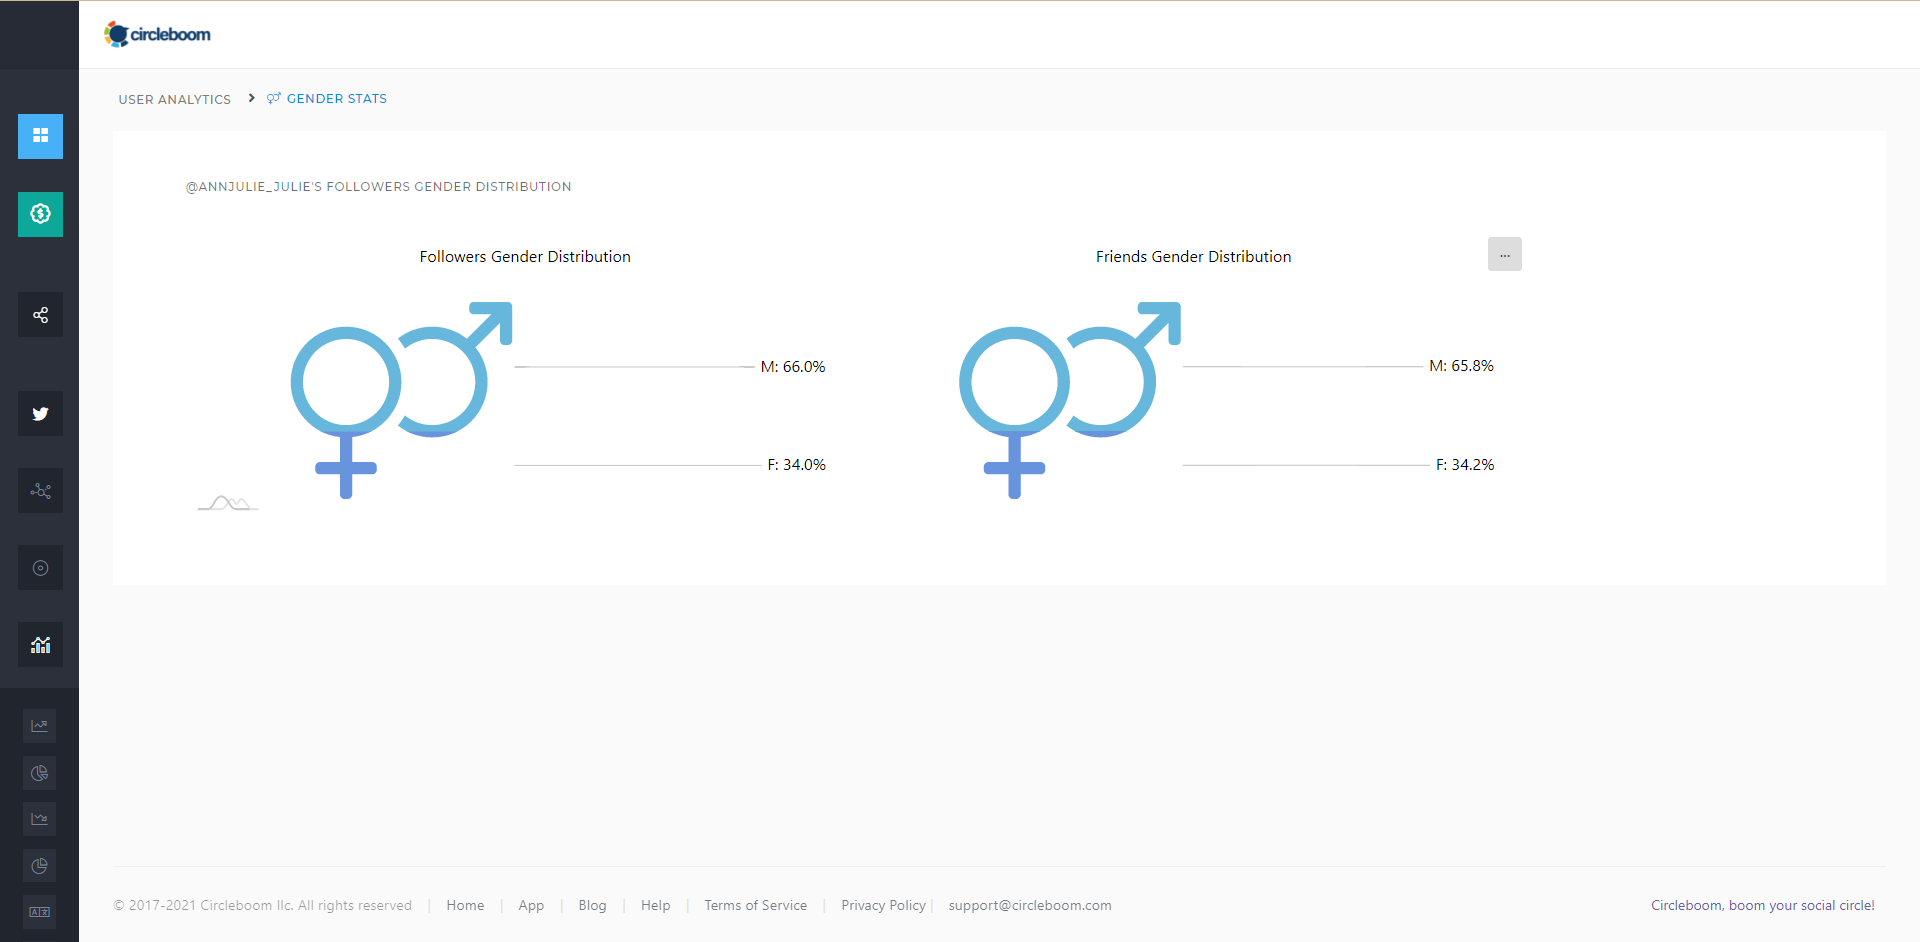Select the GENDER STATS breadcrumb item
The width and height of the screenshot is (1920, 942).
pyautogui.click(x=336, y=98)
